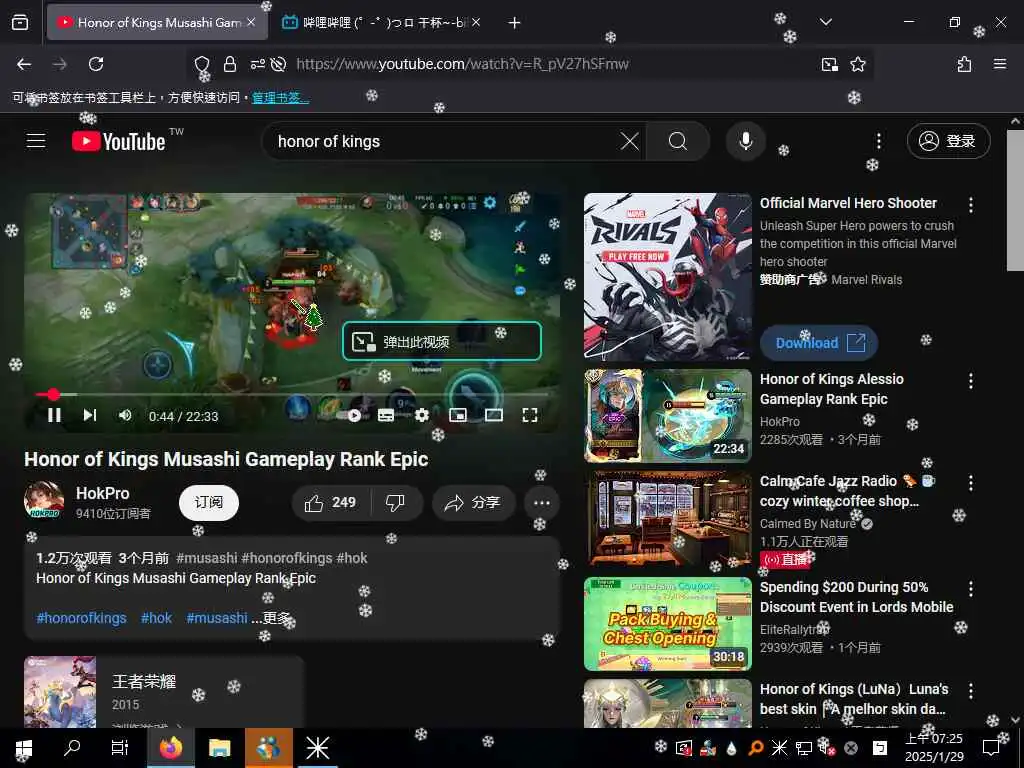Enter fullscreen mode
This screenshot has height=768, width=1024.
(530, 415)
